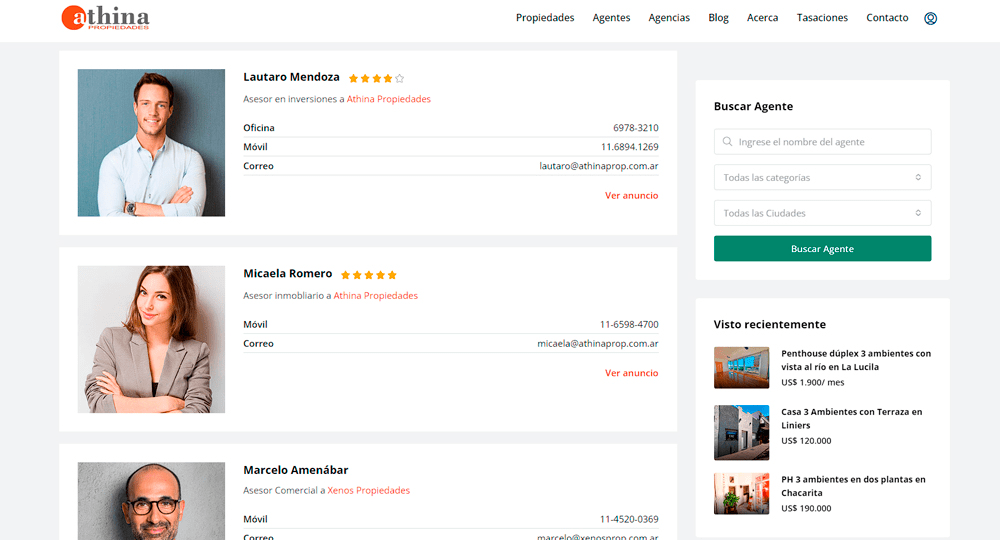Open the user account icon in header

click(930, 18)
